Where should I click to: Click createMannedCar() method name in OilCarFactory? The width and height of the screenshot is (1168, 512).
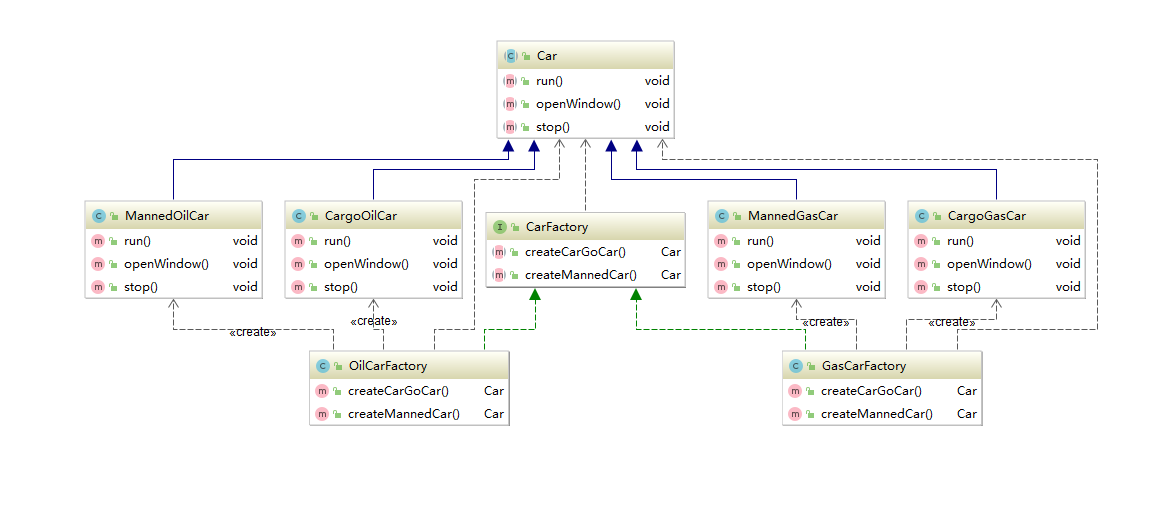(404, 414)
